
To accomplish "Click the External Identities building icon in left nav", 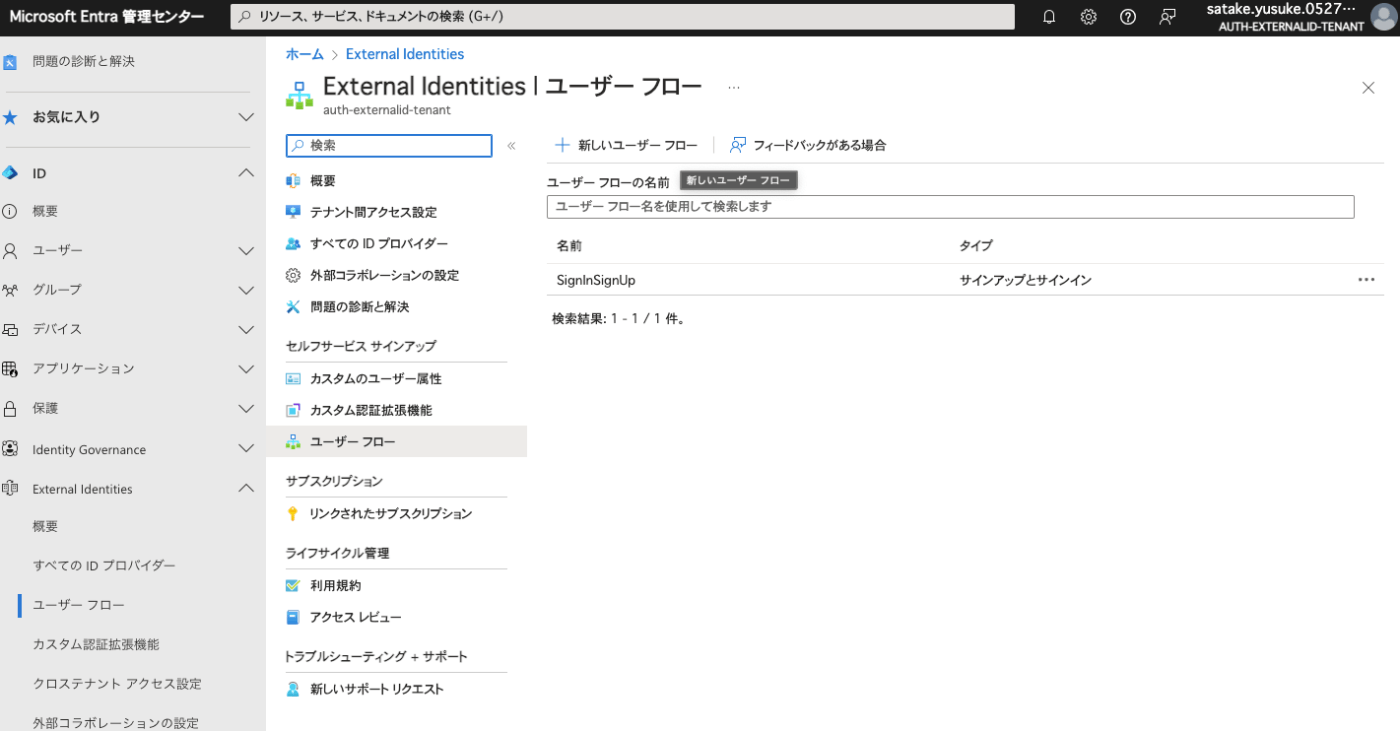I will coord(10,489).
